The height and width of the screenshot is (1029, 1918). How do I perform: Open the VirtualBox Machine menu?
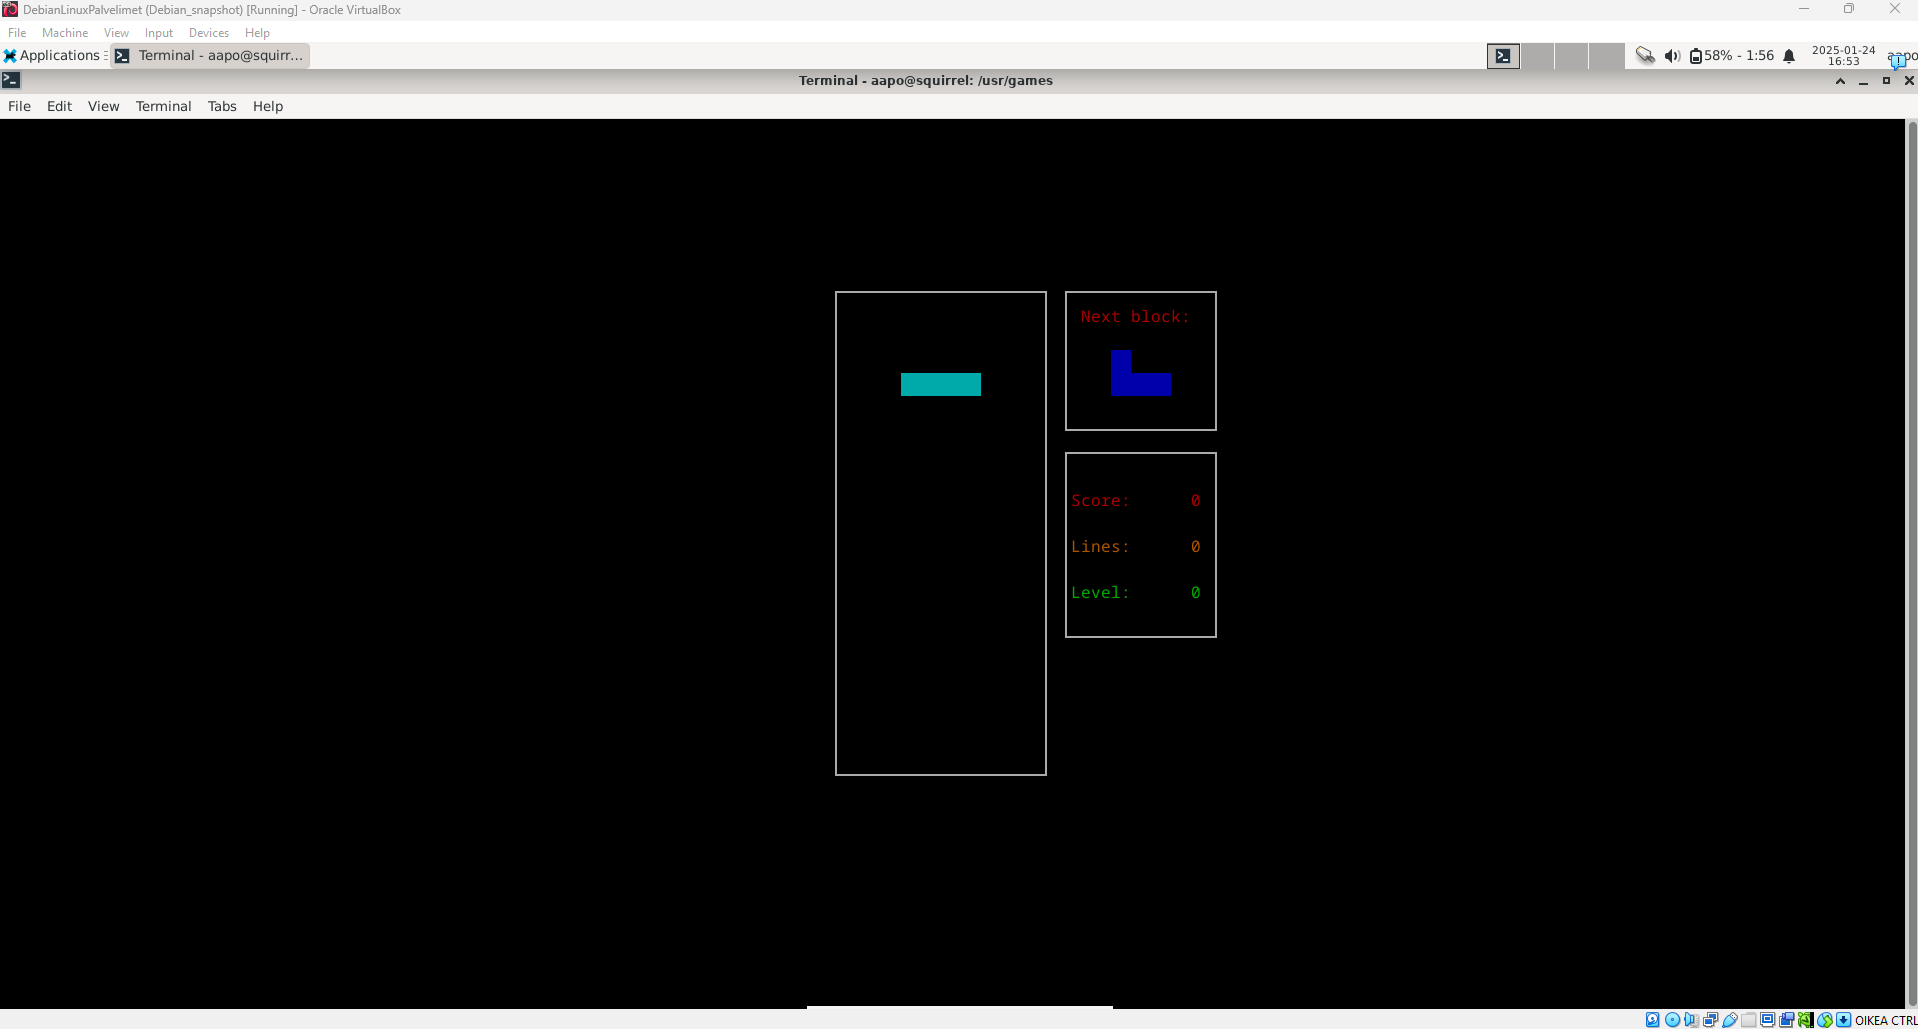point(65,33)
